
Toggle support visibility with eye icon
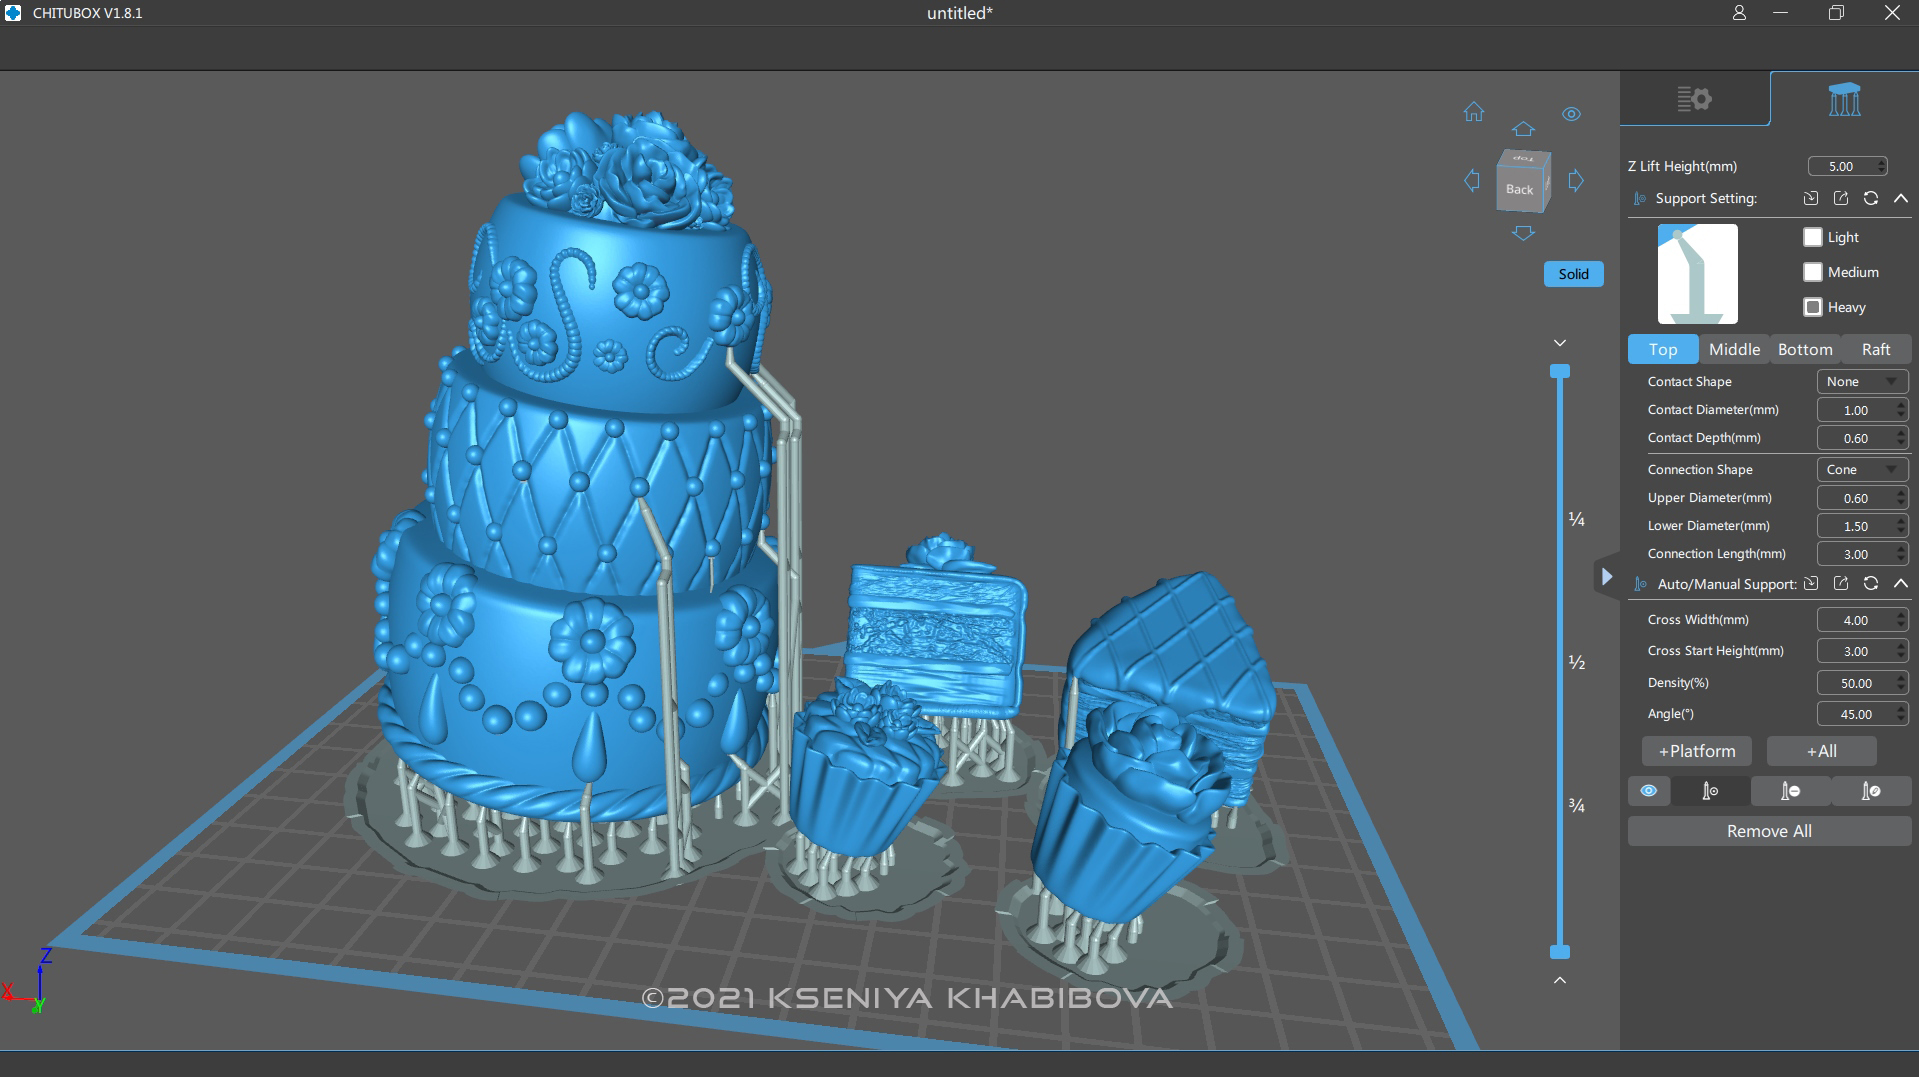pos(1648,790)
